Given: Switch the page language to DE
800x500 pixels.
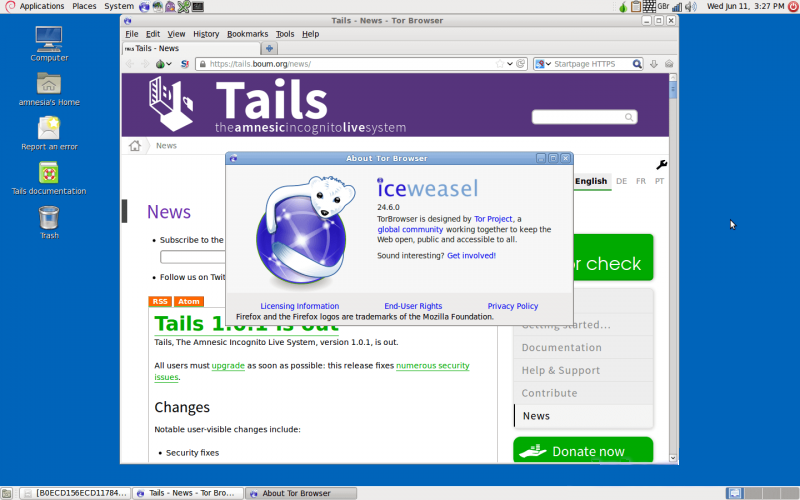Looking at the screenshot, I should (621, 181).
